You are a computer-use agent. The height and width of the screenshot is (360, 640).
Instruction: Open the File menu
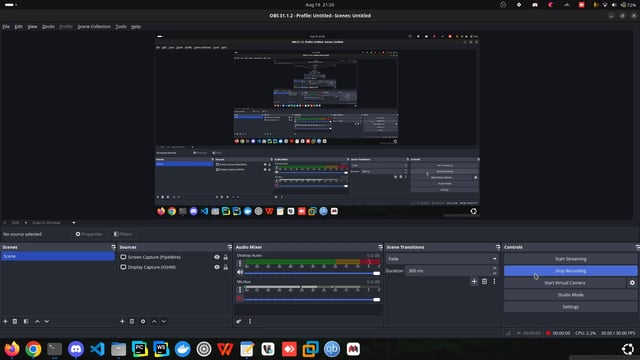[x=6, y=27]
